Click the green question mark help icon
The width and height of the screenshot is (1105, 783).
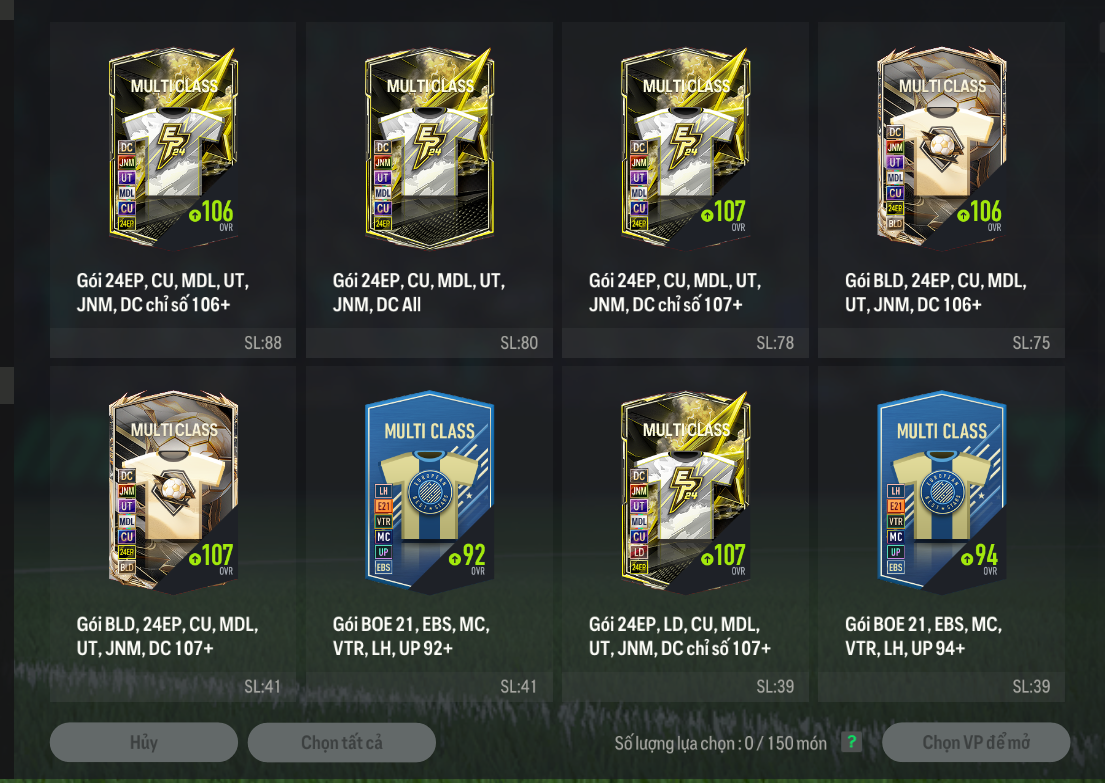(x=851, y=742)
